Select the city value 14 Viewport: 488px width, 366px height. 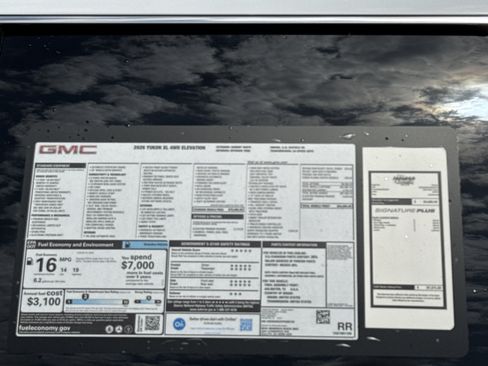coord(63,270)
